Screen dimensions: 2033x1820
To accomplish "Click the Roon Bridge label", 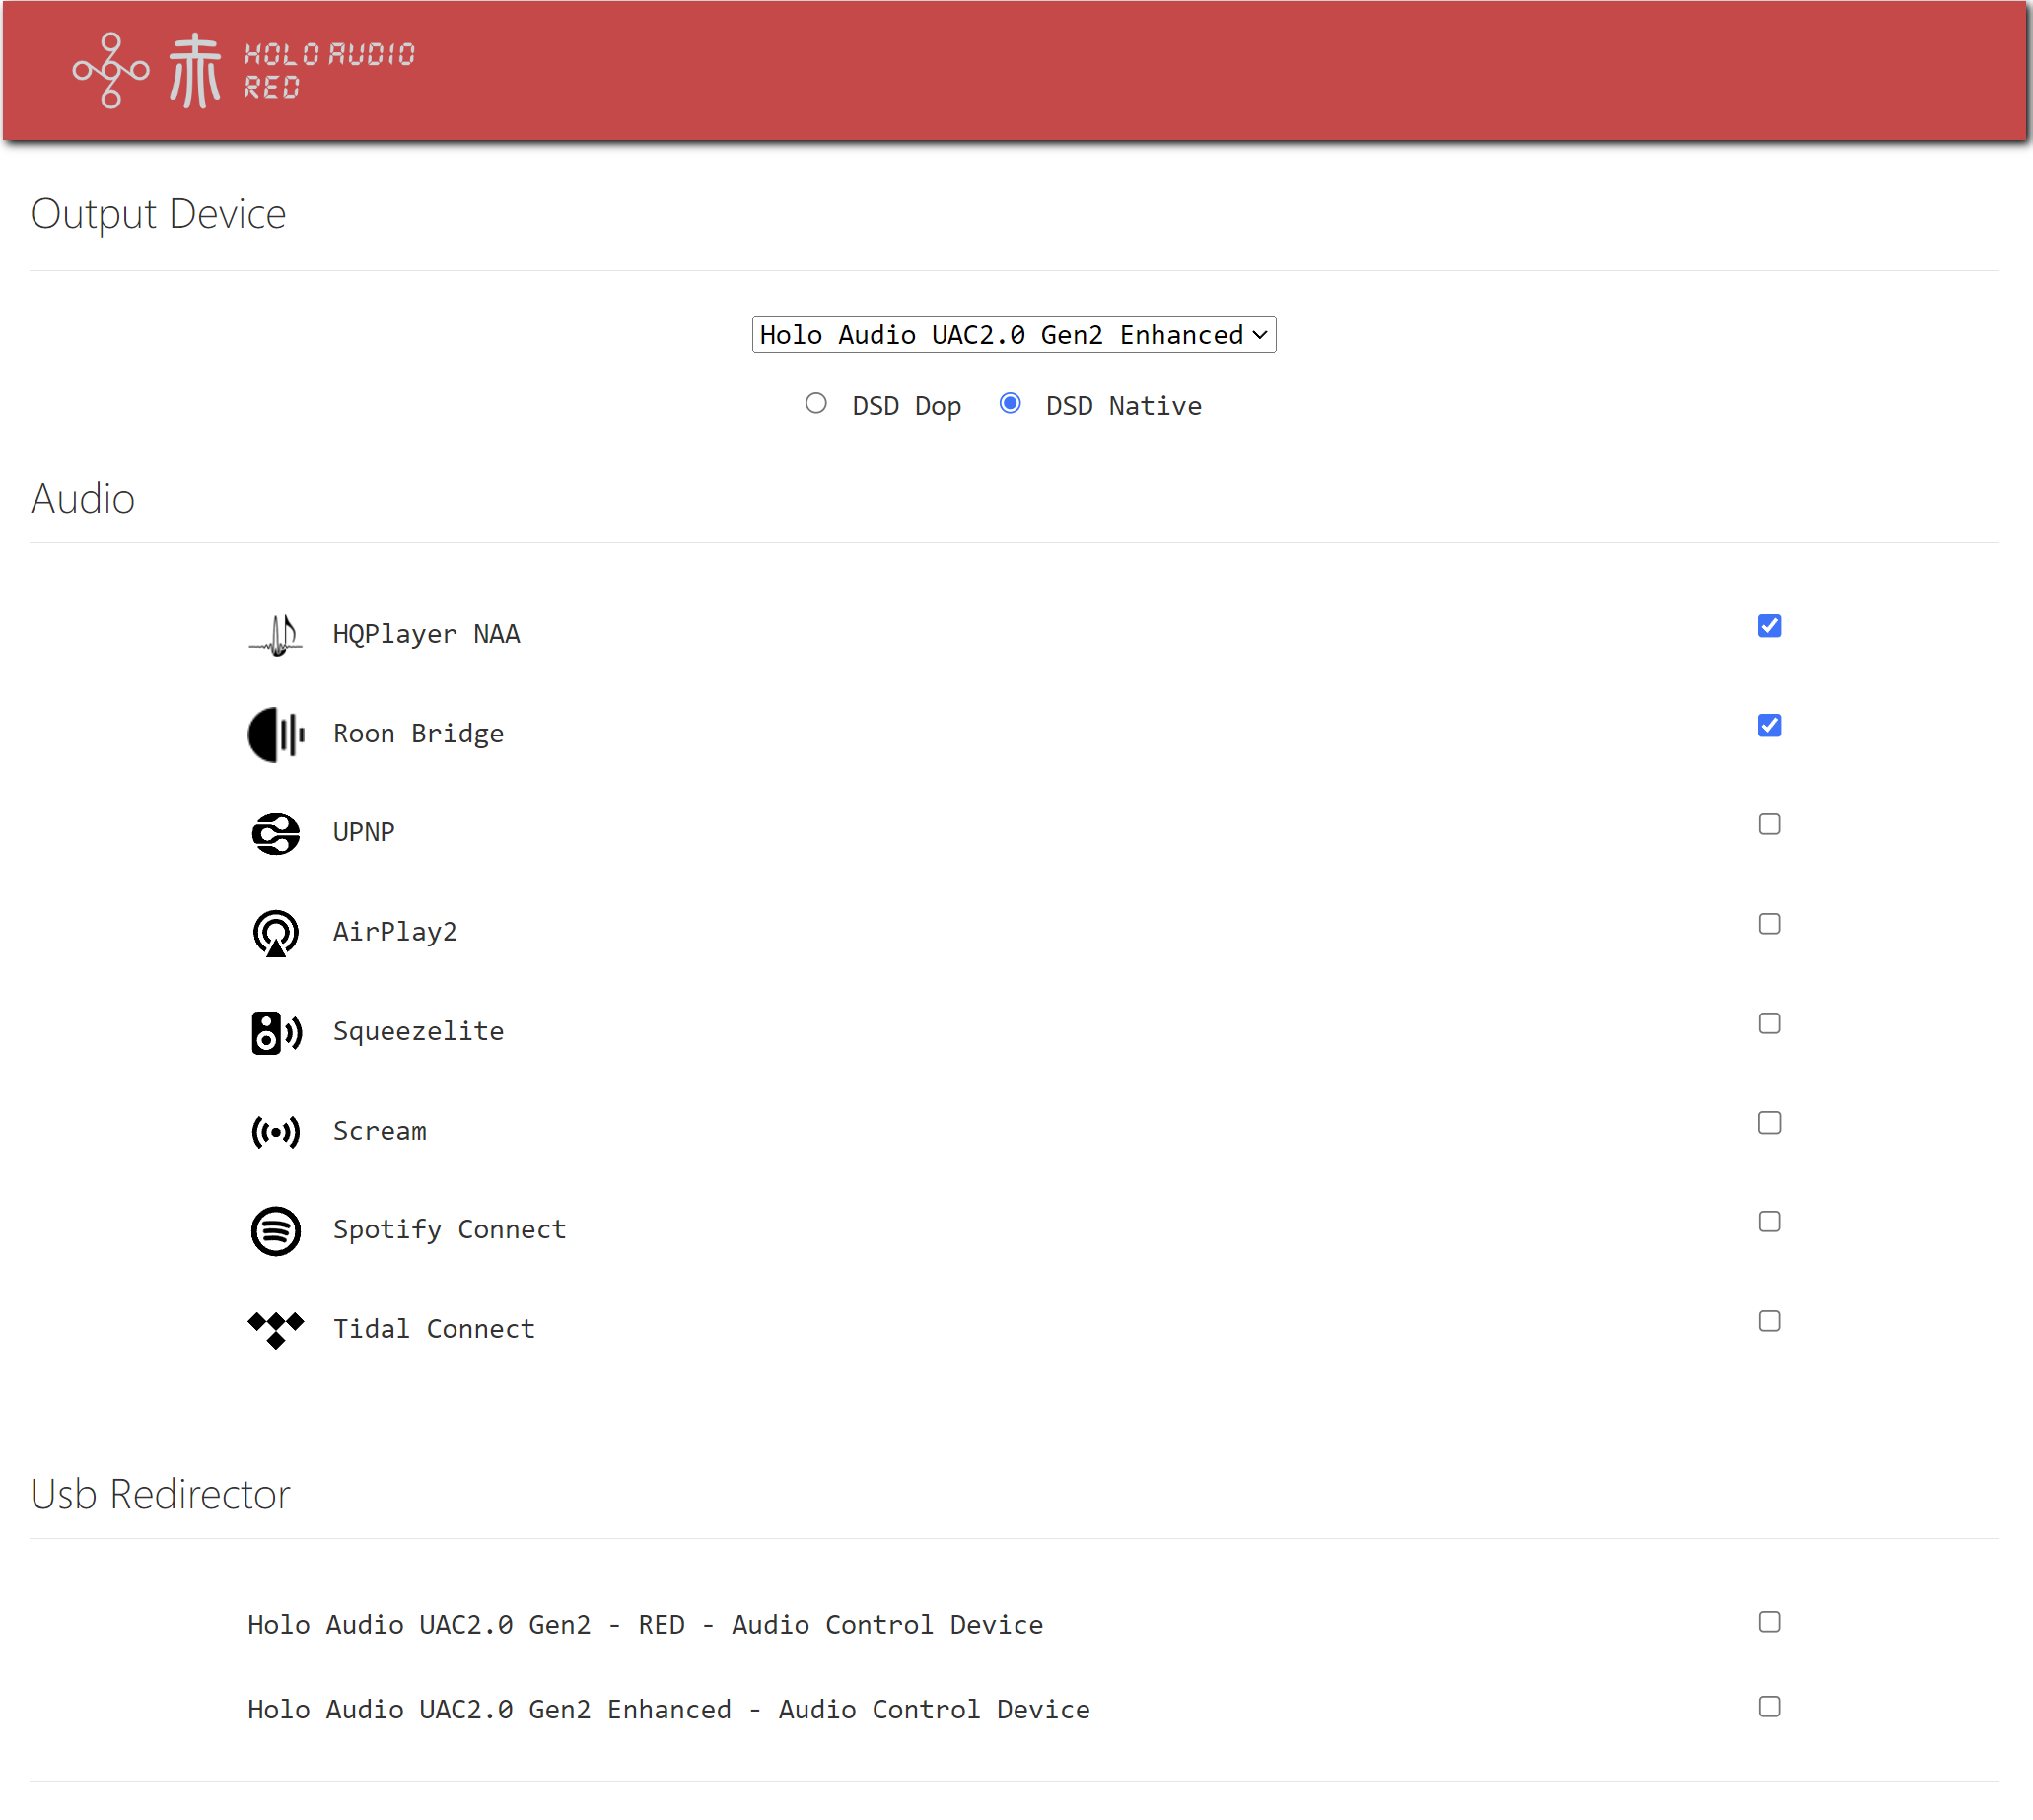I will [x=418, y=734].
